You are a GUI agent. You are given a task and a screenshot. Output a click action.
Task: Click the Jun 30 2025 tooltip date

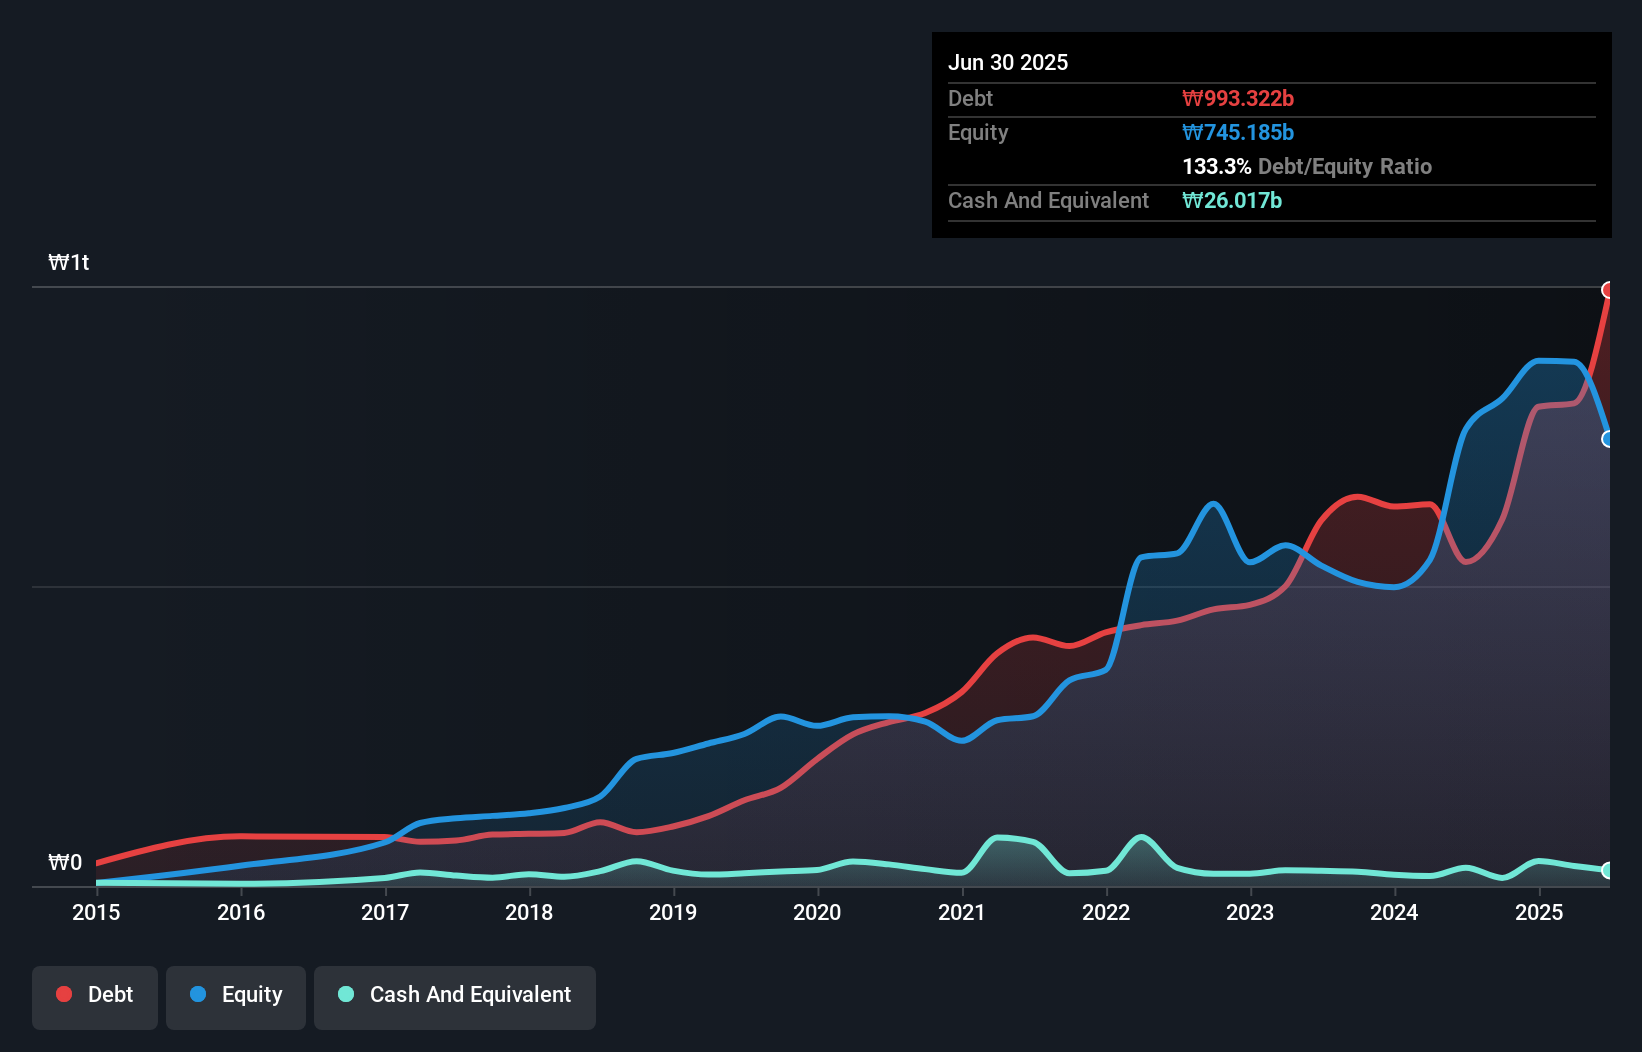1008,62
